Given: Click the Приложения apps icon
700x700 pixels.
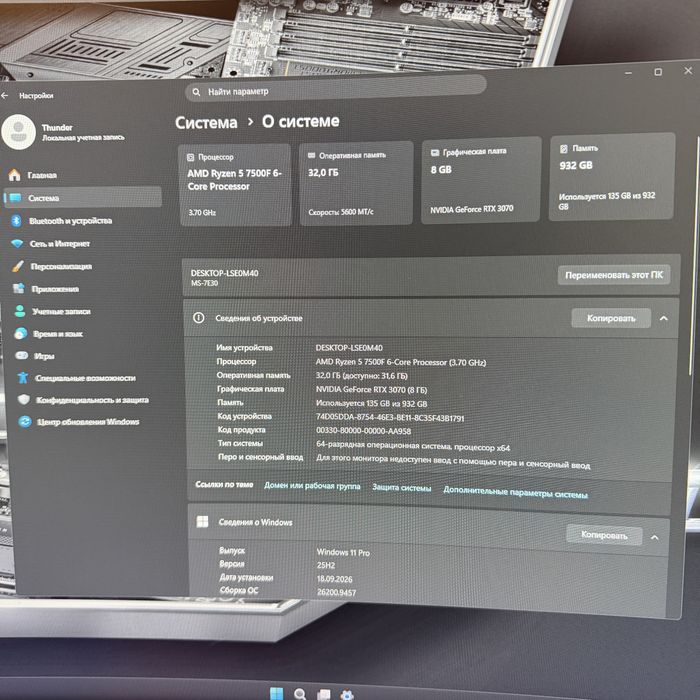Looking at the screenshot, I should click(19, 289).
